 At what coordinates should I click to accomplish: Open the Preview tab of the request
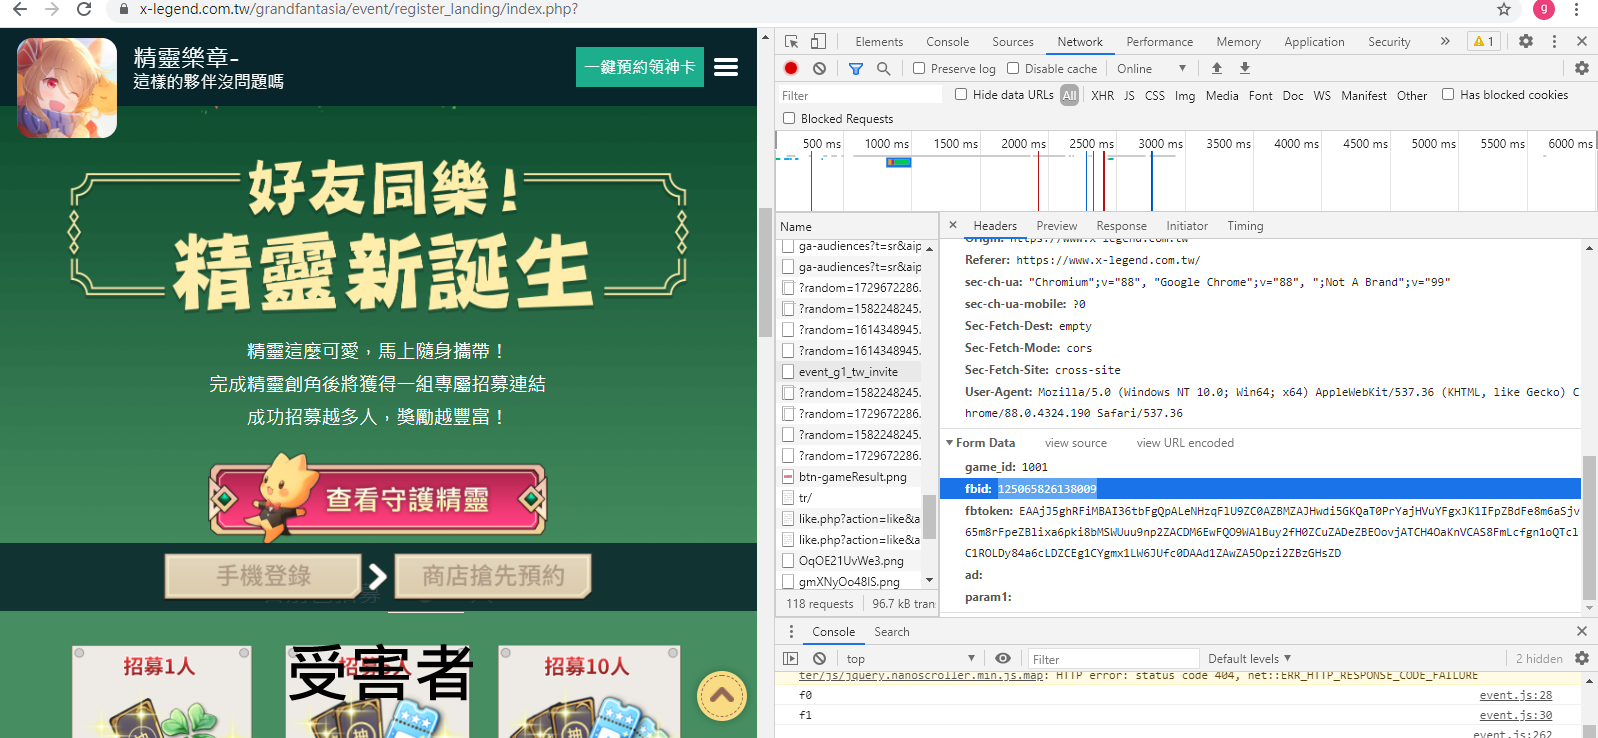click(x=1057, y=226)
